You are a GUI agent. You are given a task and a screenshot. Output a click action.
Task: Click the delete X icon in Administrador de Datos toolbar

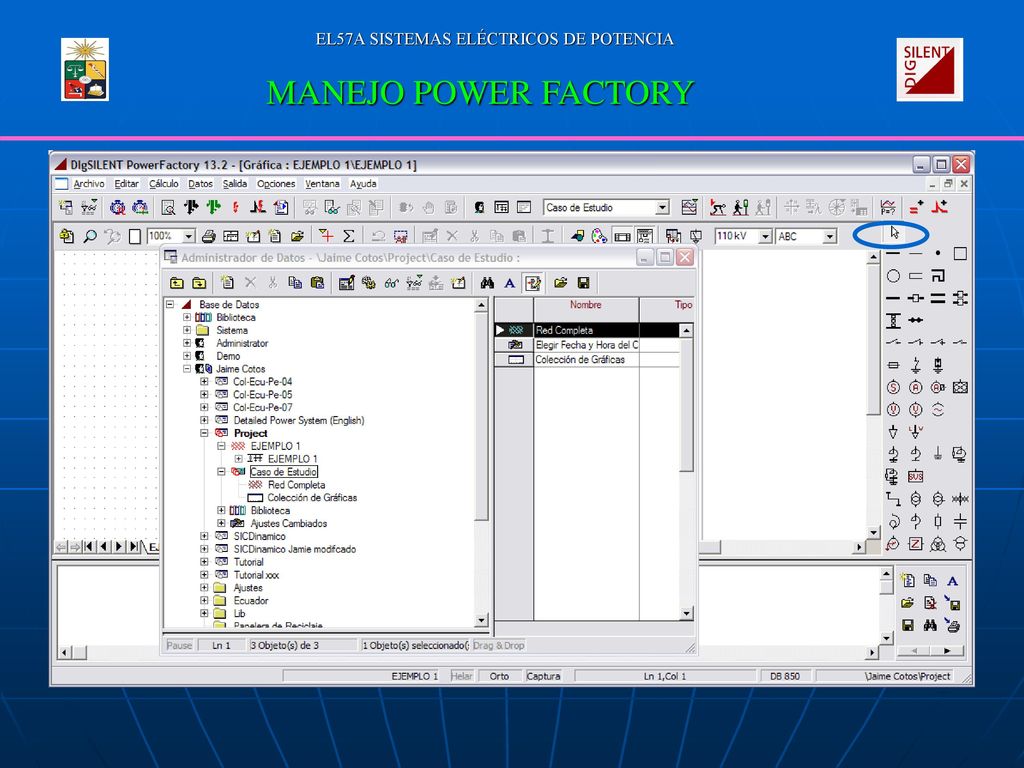coord(250,282)
